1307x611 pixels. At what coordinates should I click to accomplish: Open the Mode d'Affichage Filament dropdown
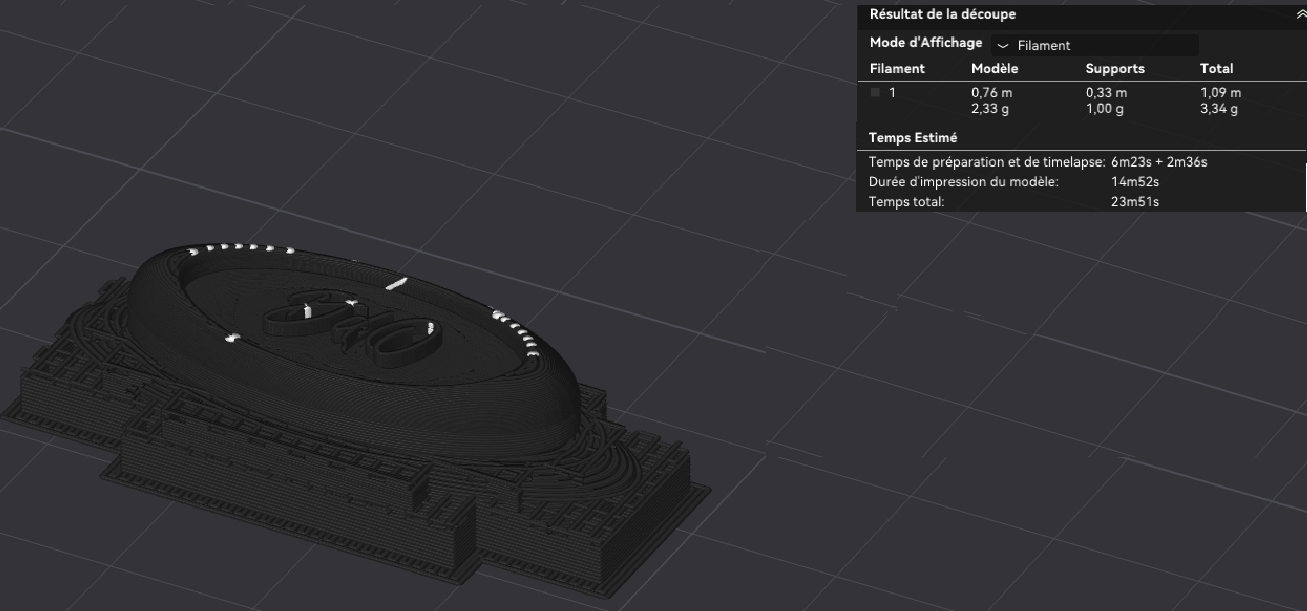(x=1095, y=45)
